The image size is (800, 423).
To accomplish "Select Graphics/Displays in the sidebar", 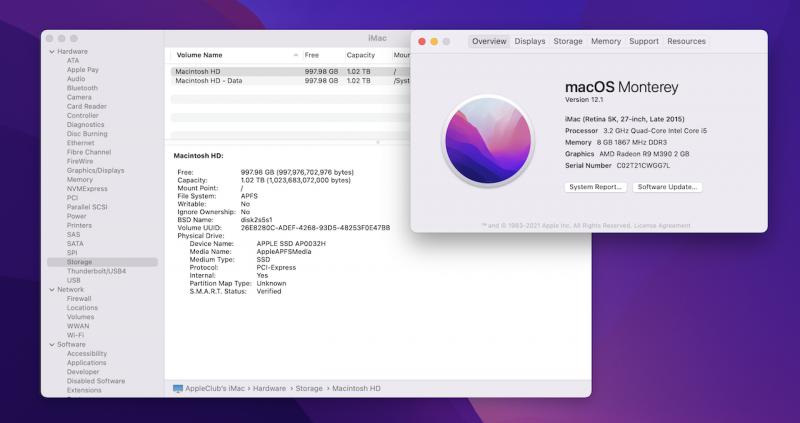I will point(95,170).
